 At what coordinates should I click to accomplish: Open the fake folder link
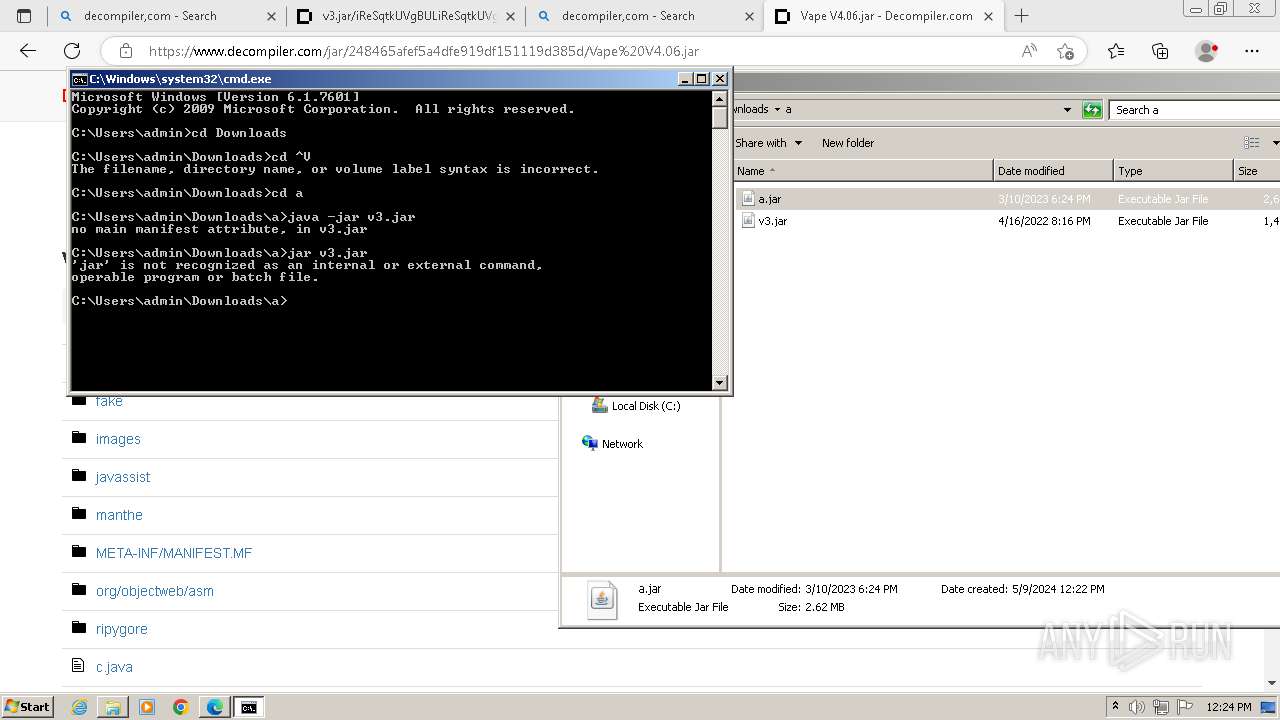click(x=109, y=401)
